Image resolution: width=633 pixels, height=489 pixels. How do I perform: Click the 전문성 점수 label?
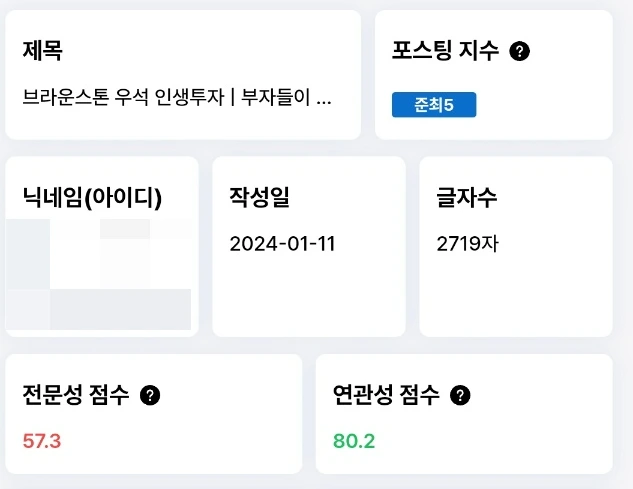(75, 395)
